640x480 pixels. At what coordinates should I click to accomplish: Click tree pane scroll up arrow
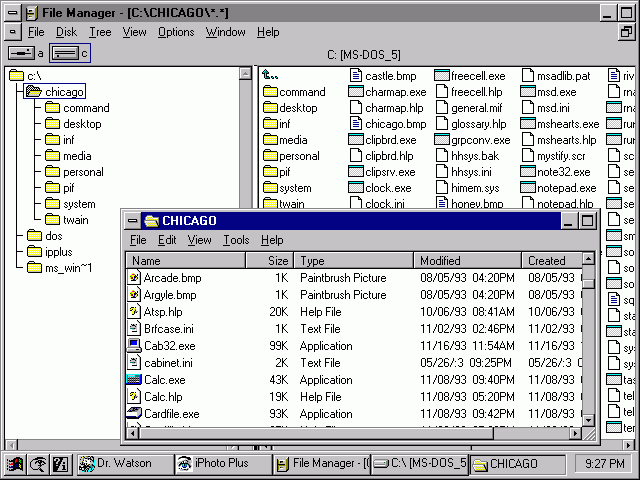coord(245,73)
